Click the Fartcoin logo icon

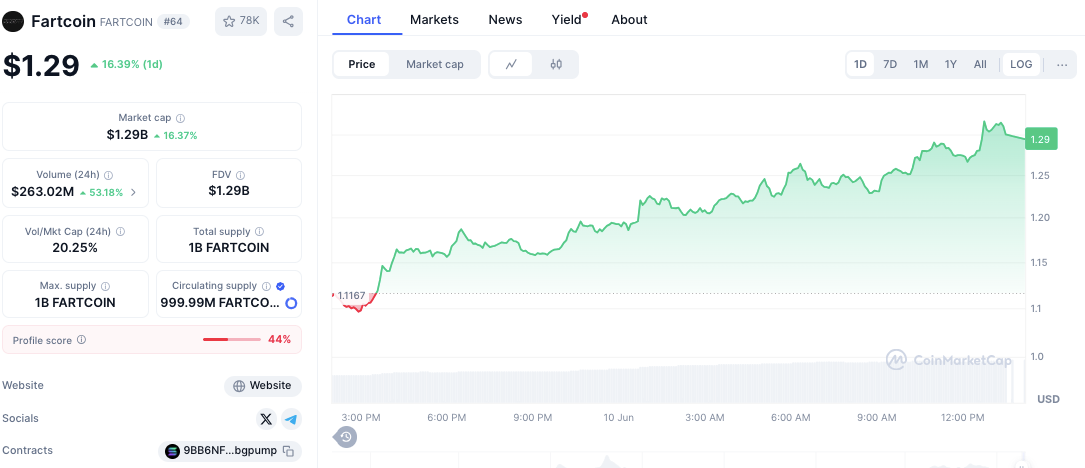13,21
